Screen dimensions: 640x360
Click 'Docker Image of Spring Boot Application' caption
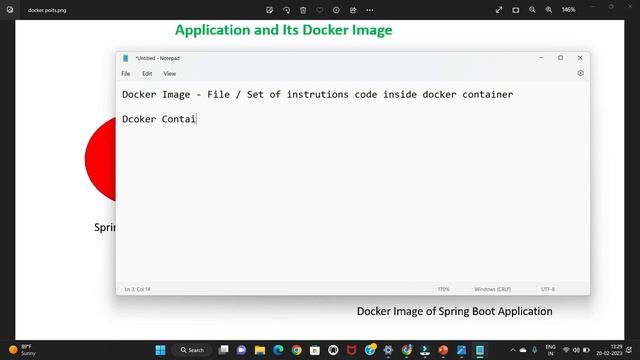click(x=454, y=311)
